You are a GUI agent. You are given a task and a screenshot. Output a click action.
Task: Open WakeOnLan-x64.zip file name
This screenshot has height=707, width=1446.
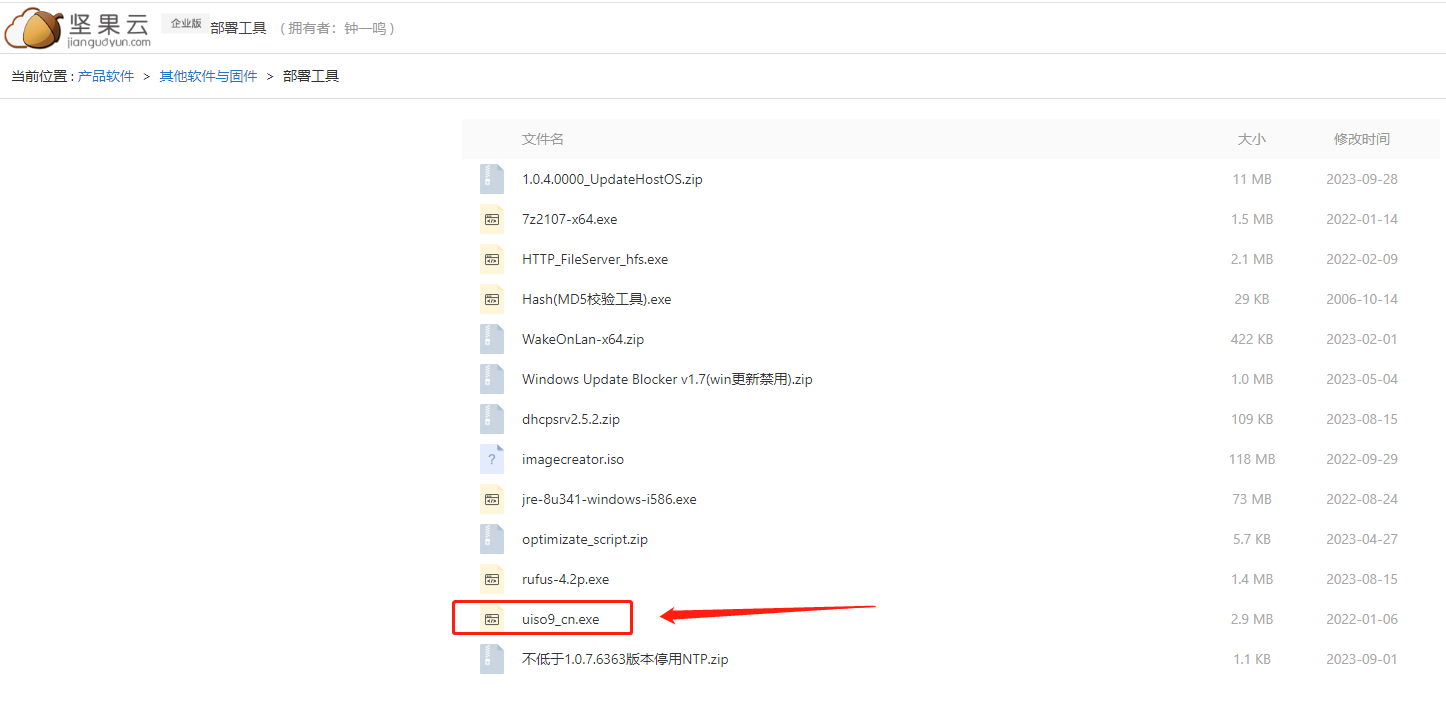point(583,339)
